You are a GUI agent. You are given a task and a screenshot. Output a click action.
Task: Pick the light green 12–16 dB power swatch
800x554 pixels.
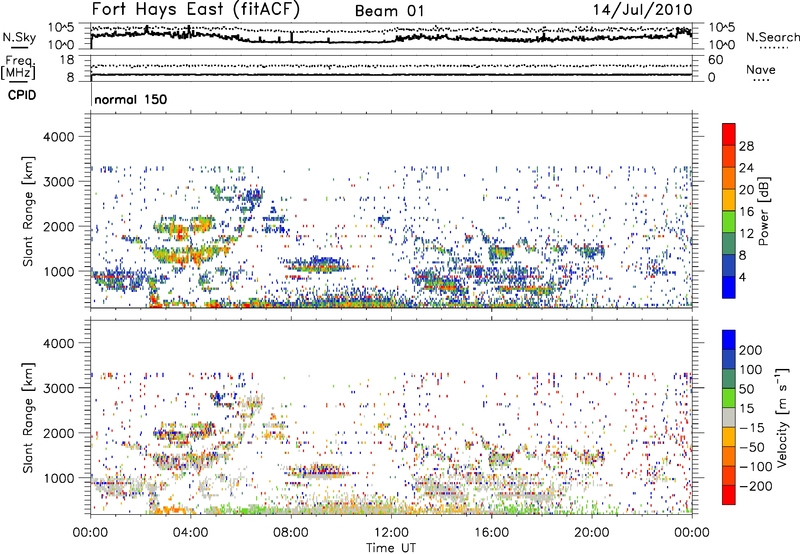(x=729, y=222)
